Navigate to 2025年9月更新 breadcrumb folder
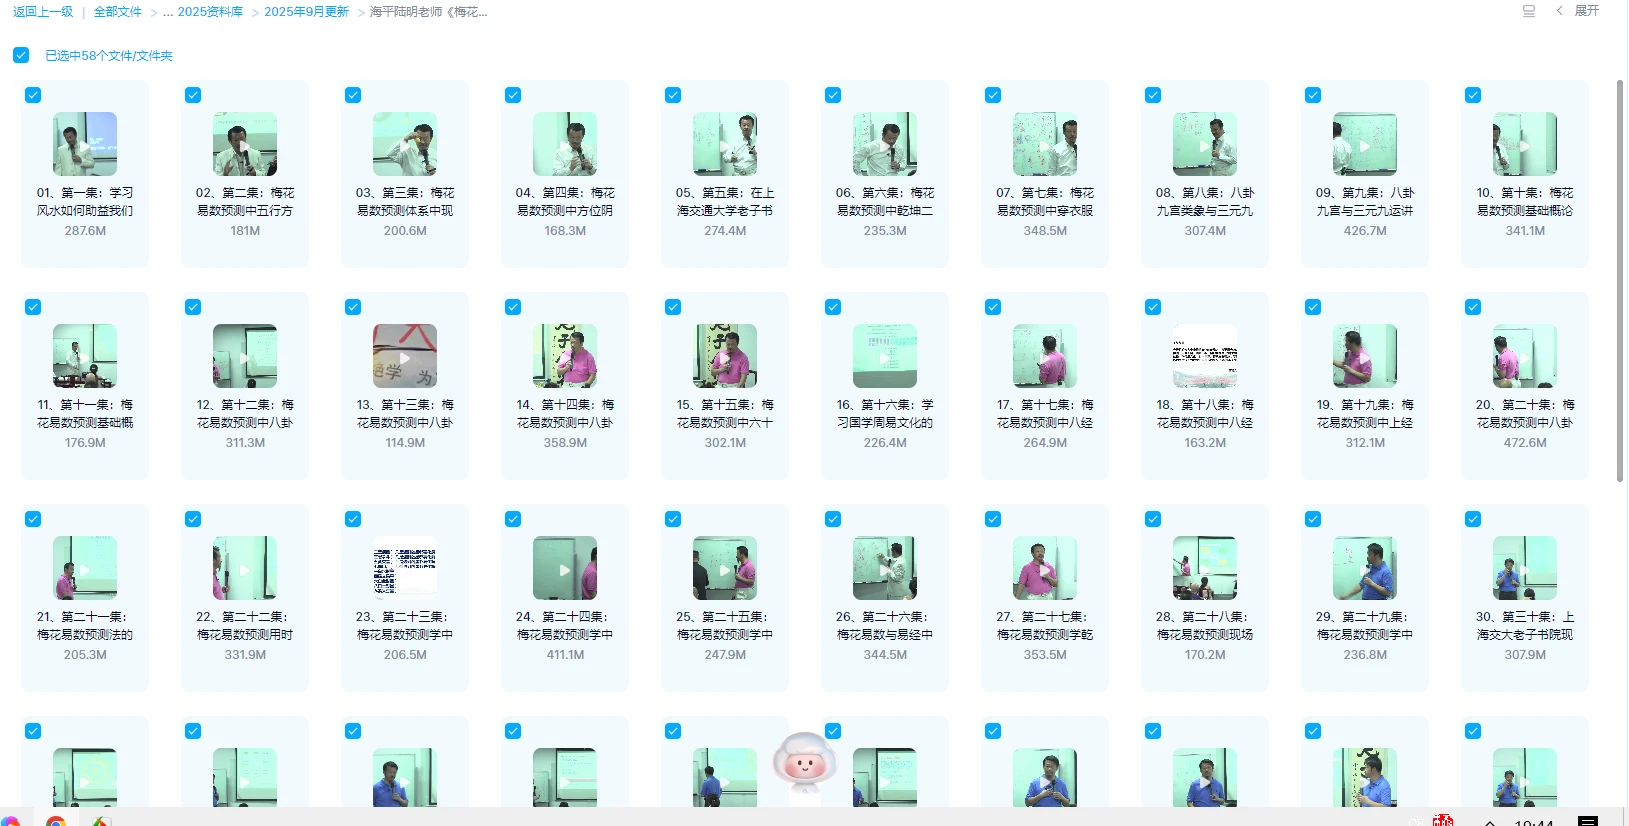This screenshot has width=1629, height=826. (306, 12)
